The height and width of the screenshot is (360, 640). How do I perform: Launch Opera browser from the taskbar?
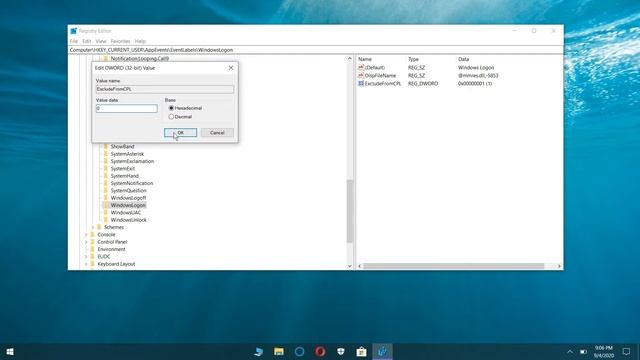(320, 351)
